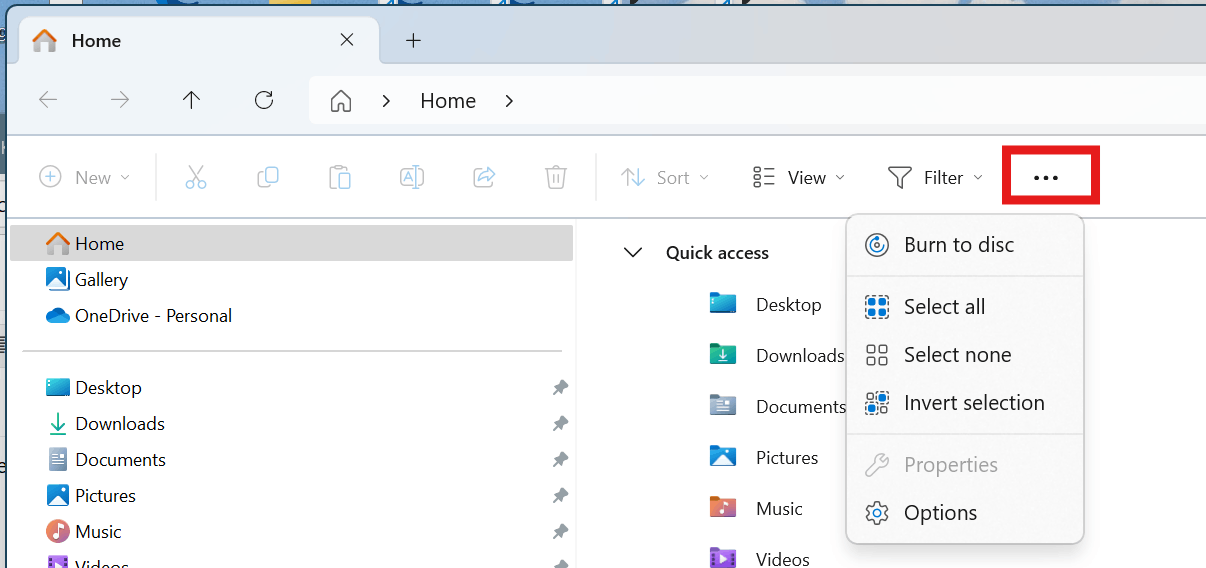The height and width of the screenshot is (568, 1206).
Task: Click the Paste clipboard icon
Action: pos(340,178)
